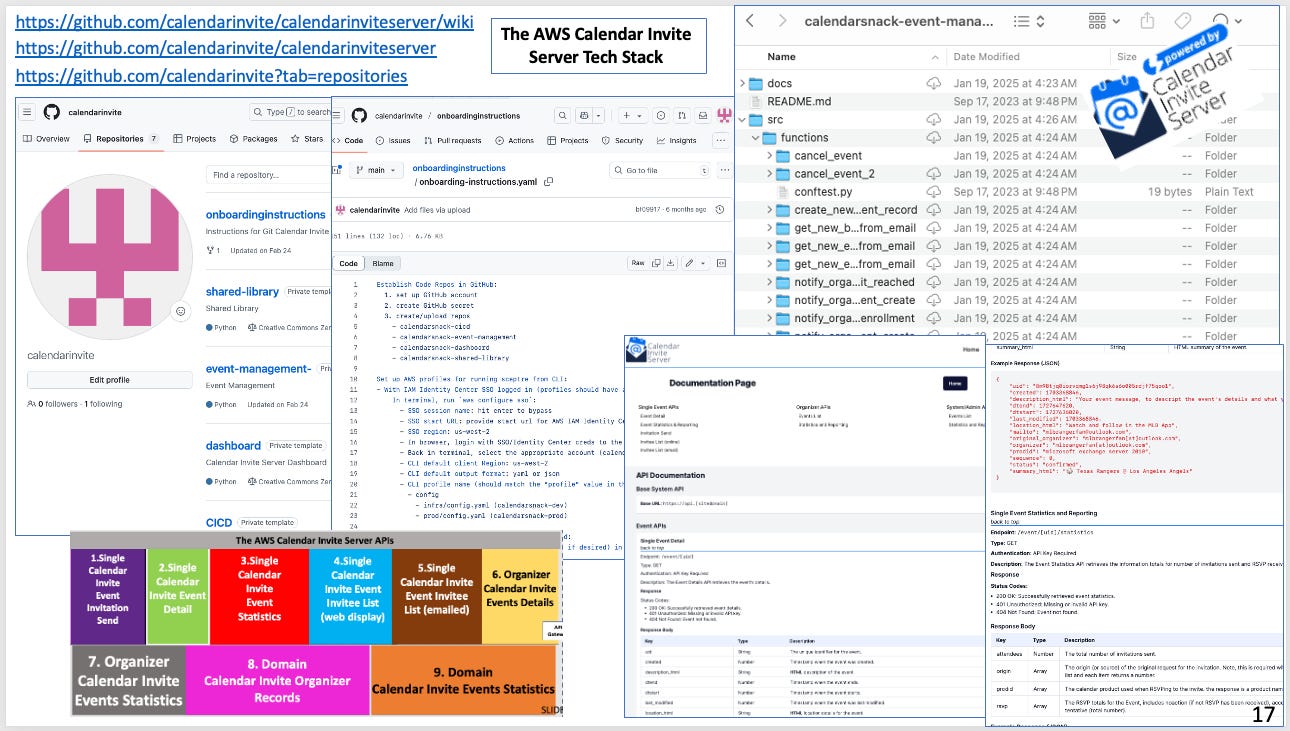Expand the notify_orga...it_reached folder
The height and width of the screenshot is (731, 1290).
coord(769,282)
